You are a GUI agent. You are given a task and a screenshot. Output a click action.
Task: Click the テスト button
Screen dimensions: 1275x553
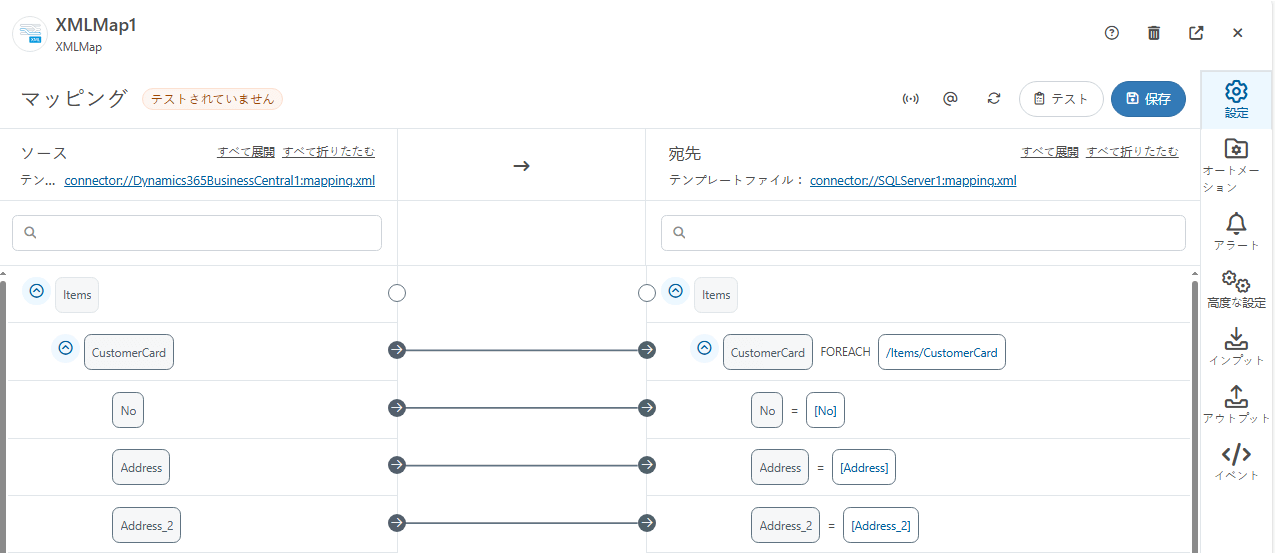click(1061, 99)
